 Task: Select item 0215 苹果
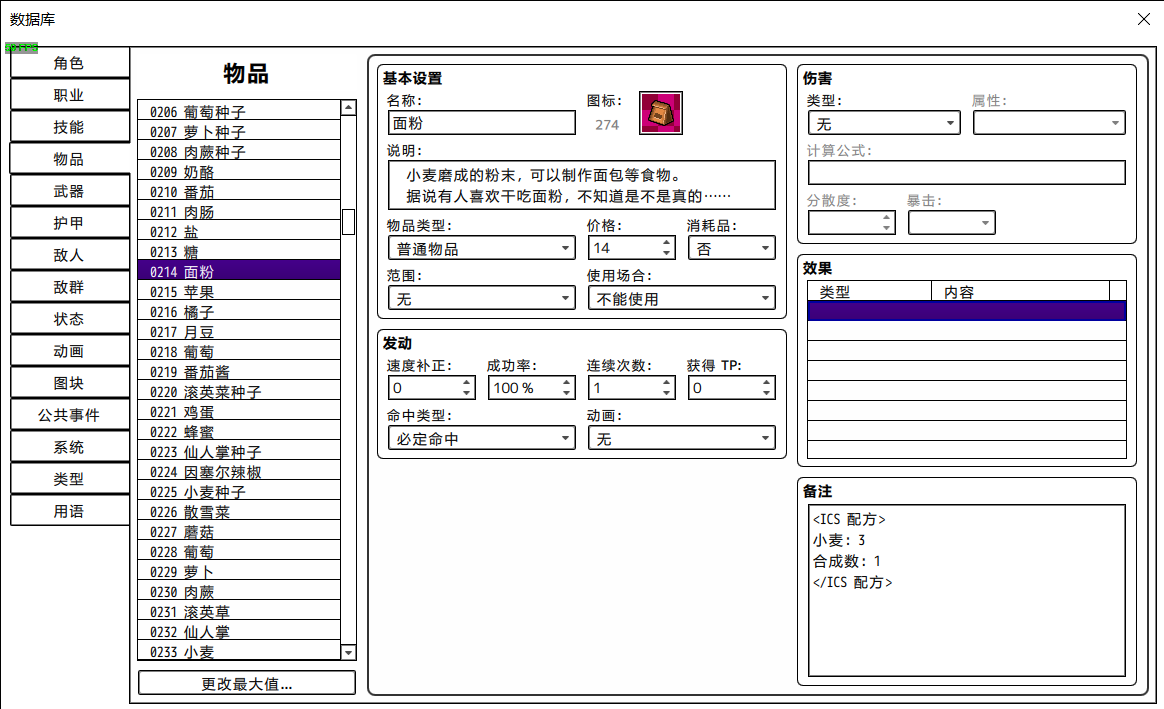pyautogui.click(x=239, y=292)
